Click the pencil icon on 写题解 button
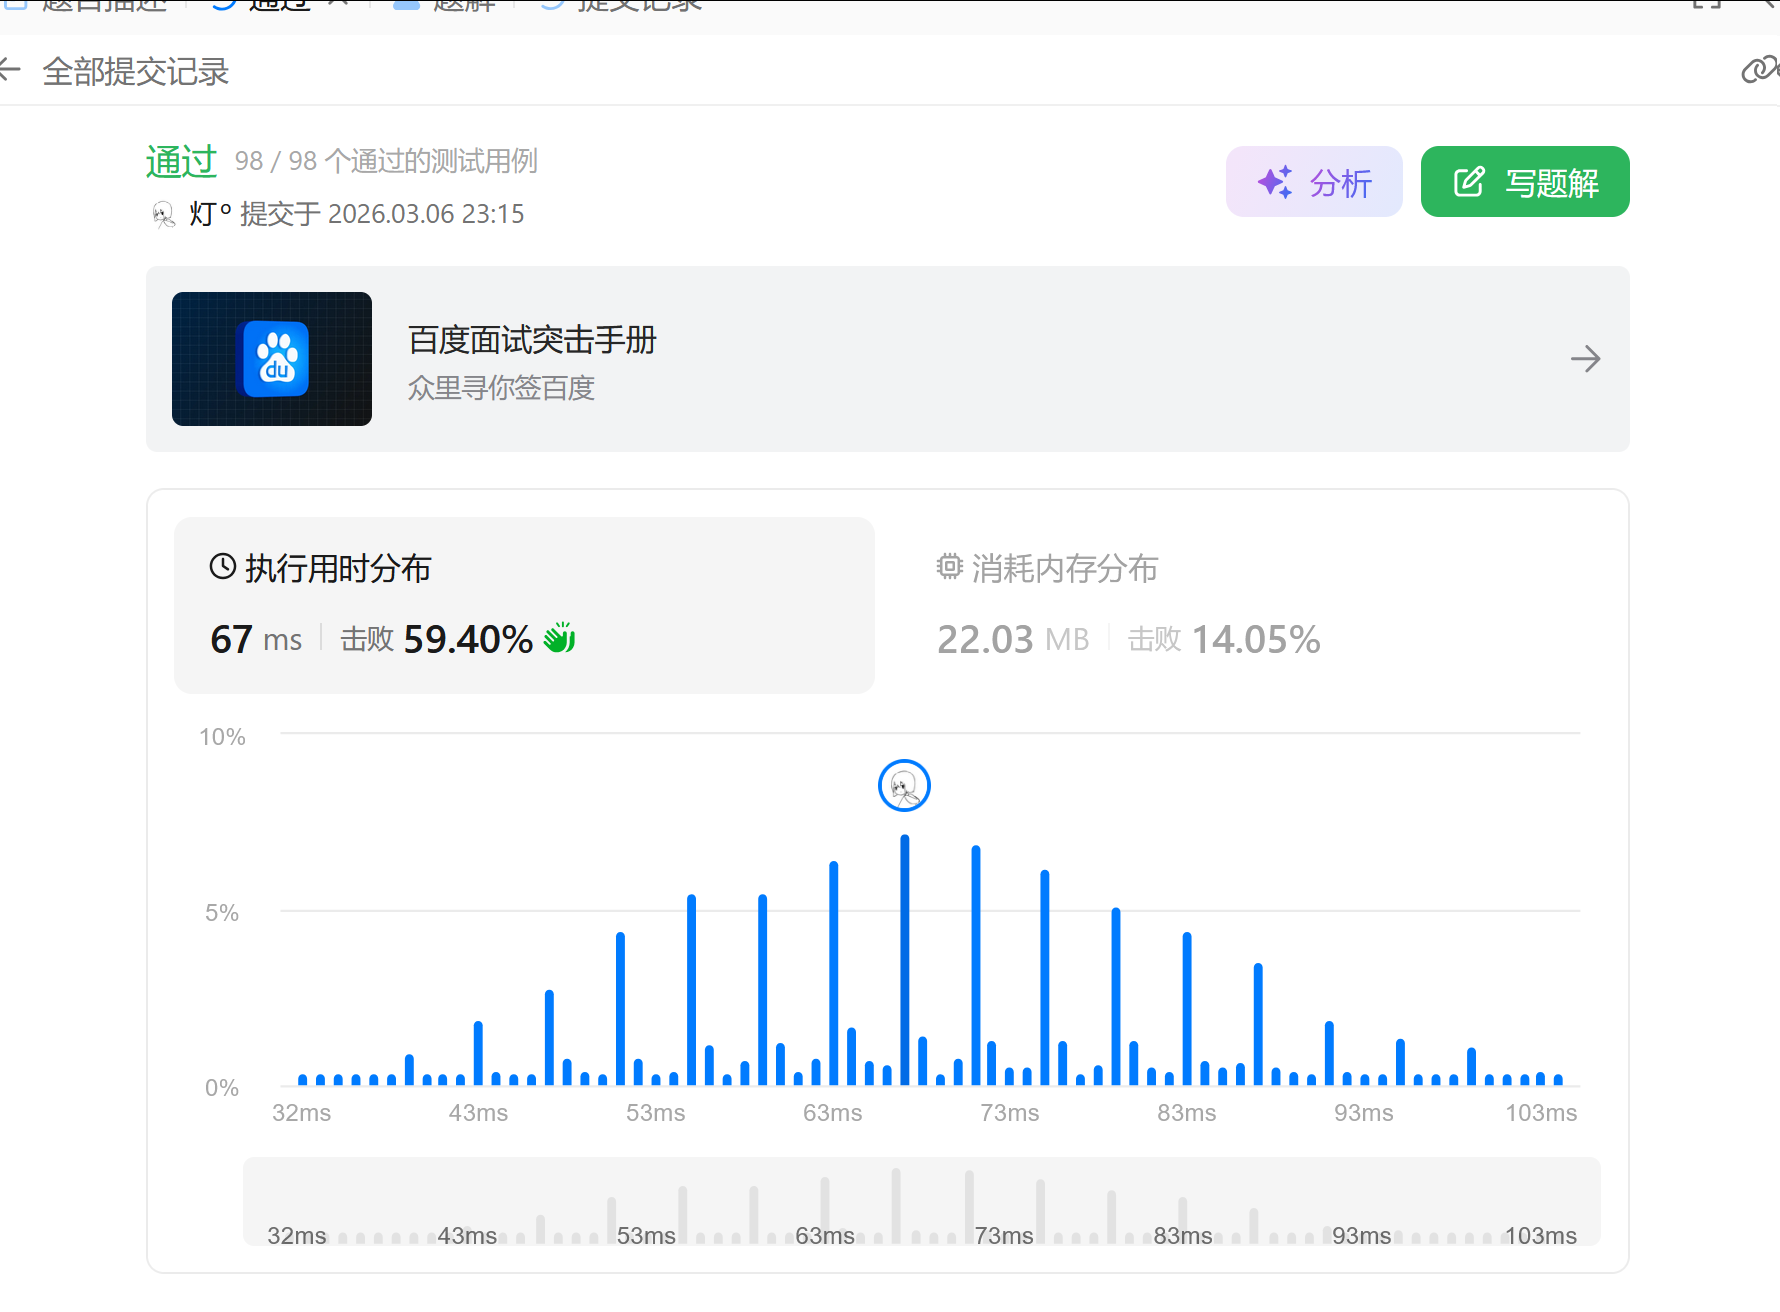1780x1312 pixels. (1468, 182)
